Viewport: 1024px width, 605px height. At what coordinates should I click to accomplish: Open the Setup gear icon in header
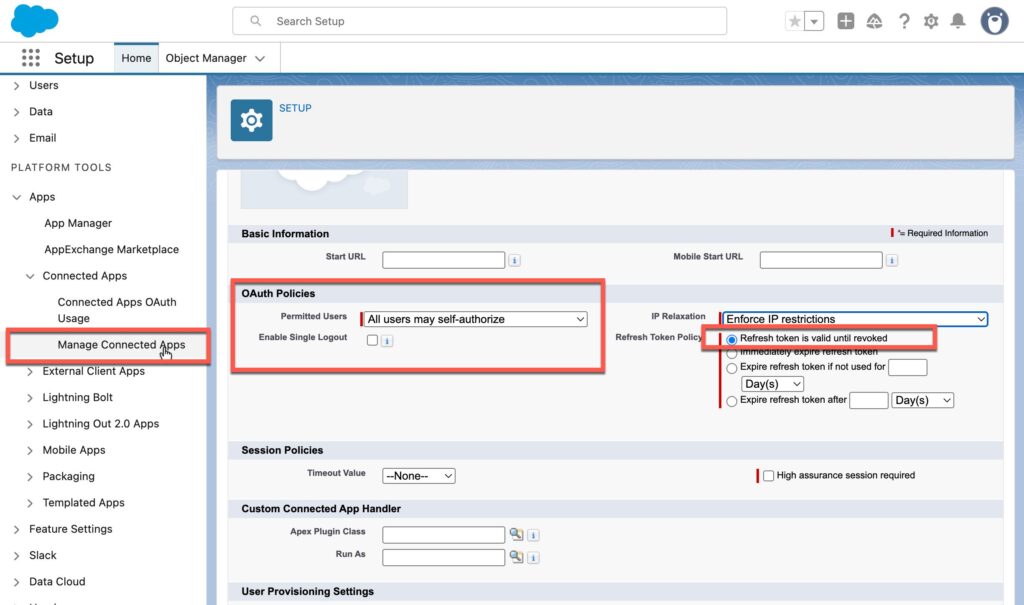pos(931,21)
